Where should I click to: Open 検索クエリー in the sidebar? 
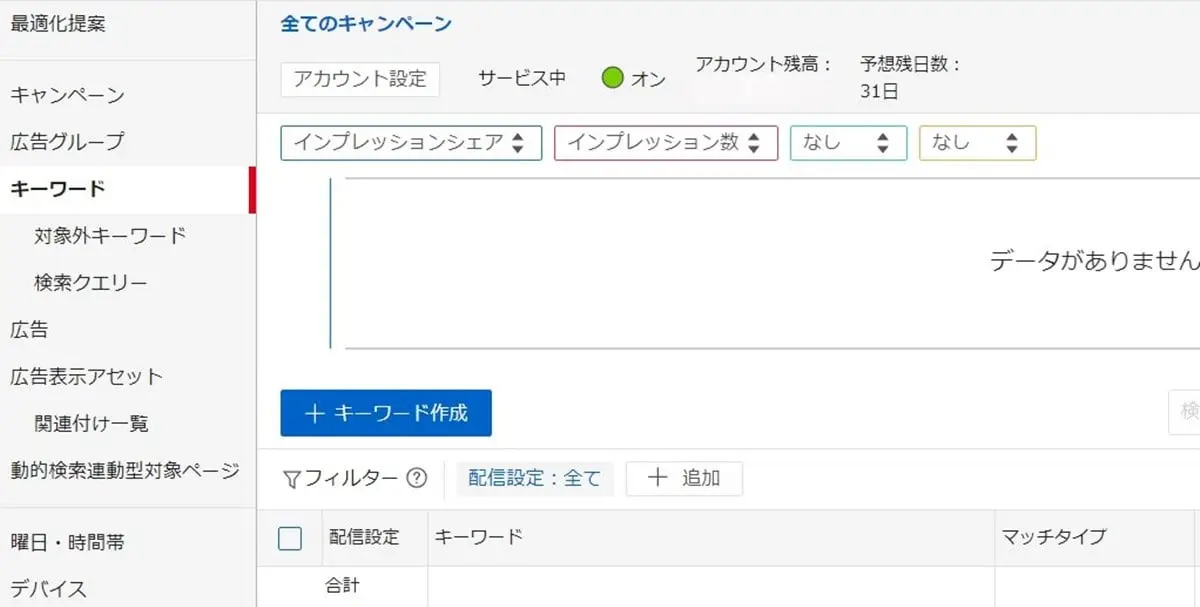point(90,283)
